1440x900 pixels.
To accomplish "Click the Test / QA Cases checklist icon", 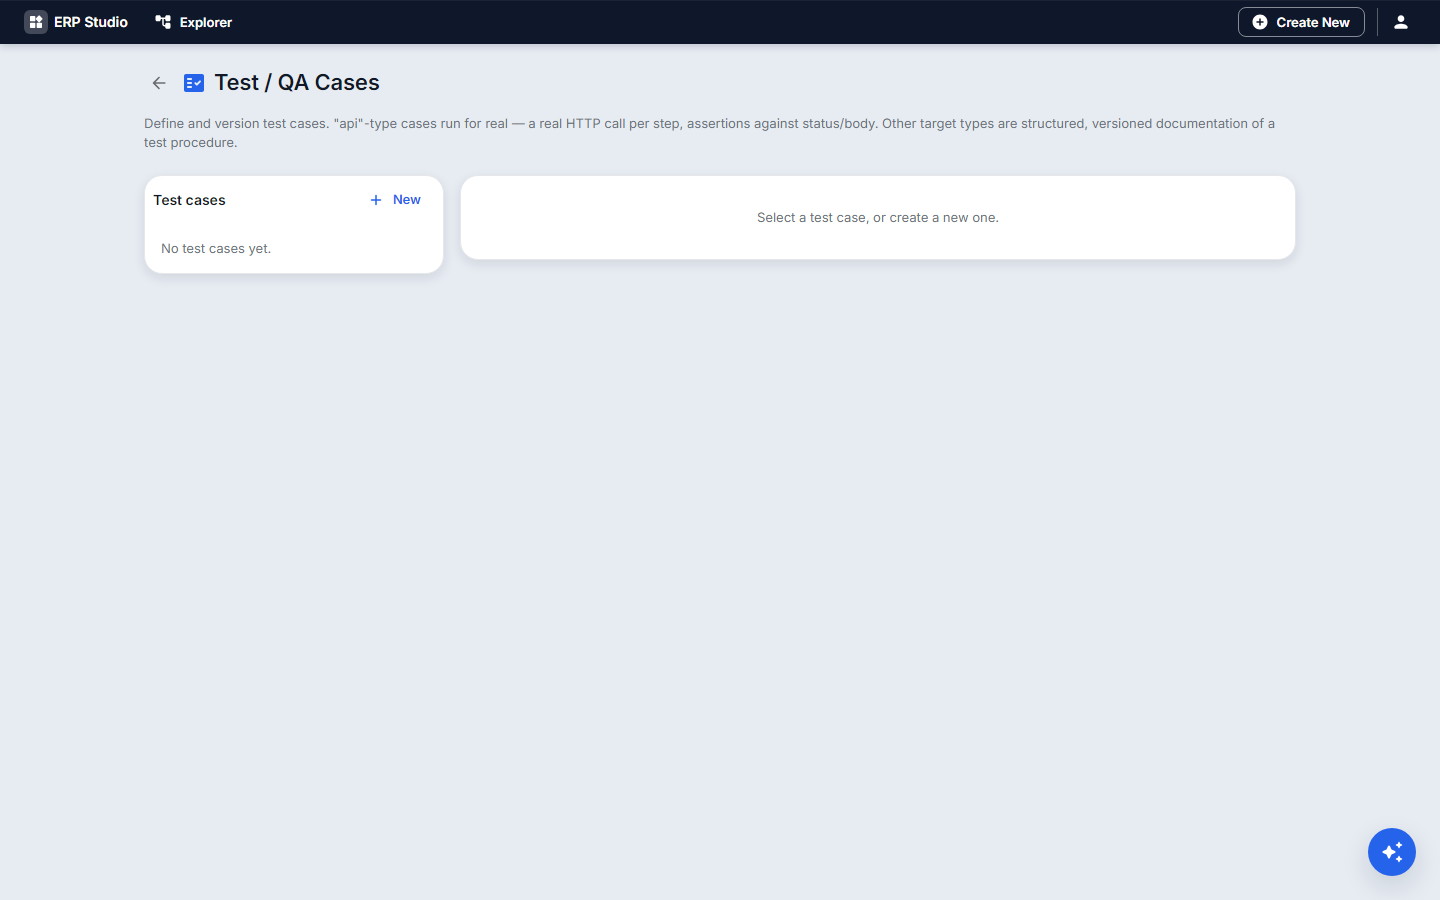I will click(x=194, y=83).
